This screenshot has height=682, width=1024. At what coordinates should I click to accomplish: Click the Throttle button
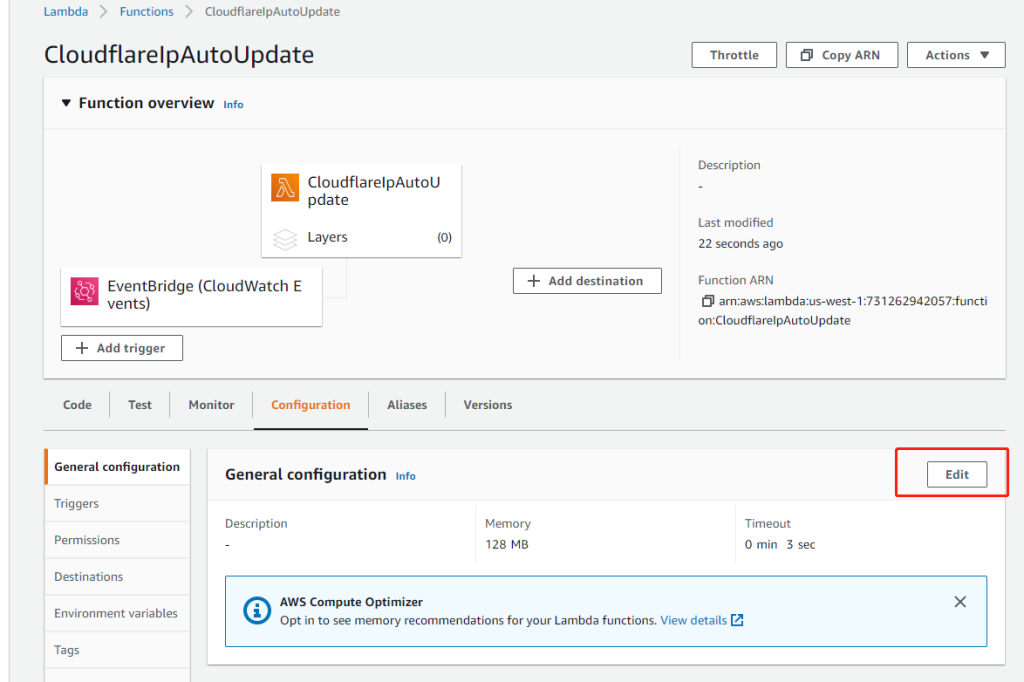click(x=734, y=55)
